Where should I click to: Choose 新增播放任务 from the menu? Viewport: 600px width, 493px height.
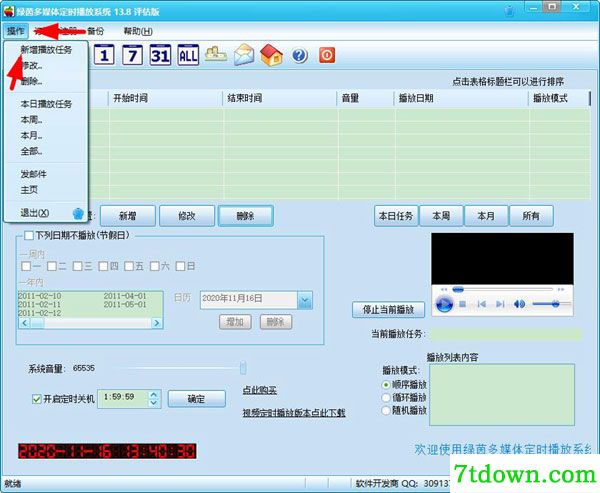pos(46,50)
